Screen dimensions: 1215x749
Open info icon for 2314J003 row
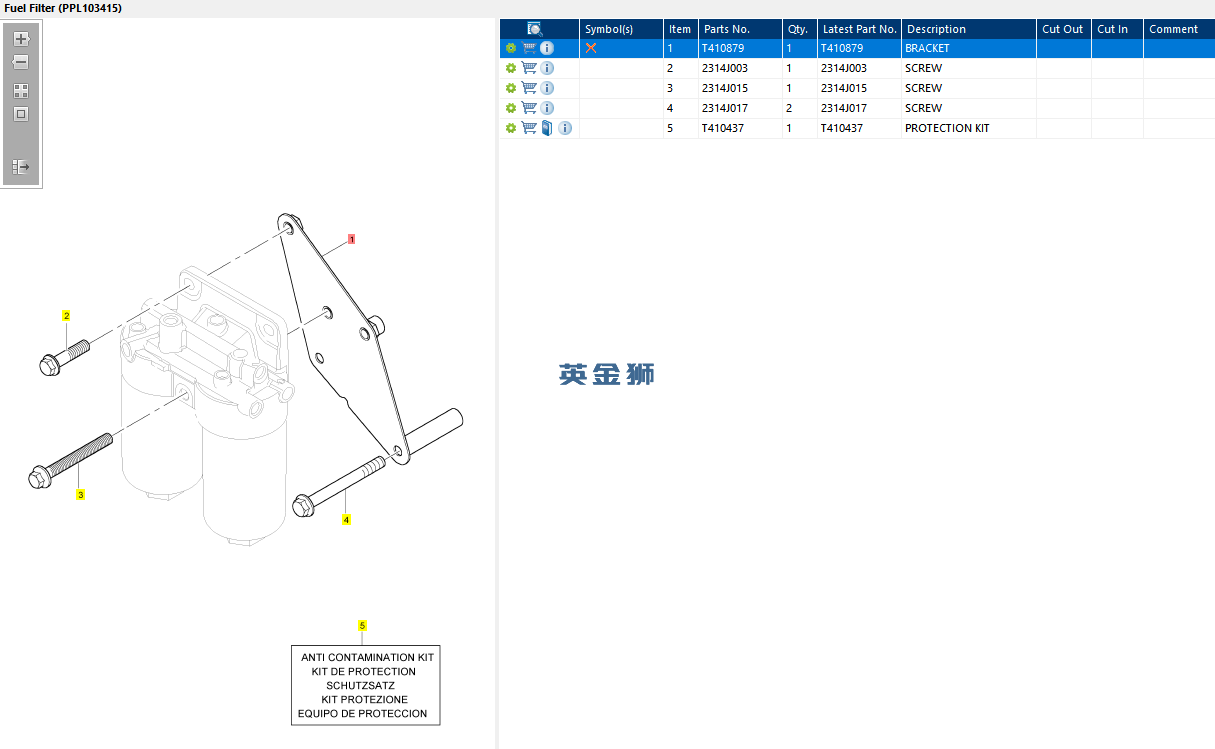click(547, 68)
